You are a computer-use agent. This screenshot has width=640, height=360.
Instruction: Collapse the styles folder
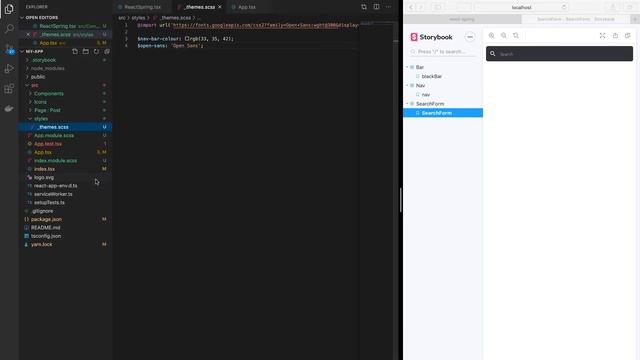click(41, 119)
